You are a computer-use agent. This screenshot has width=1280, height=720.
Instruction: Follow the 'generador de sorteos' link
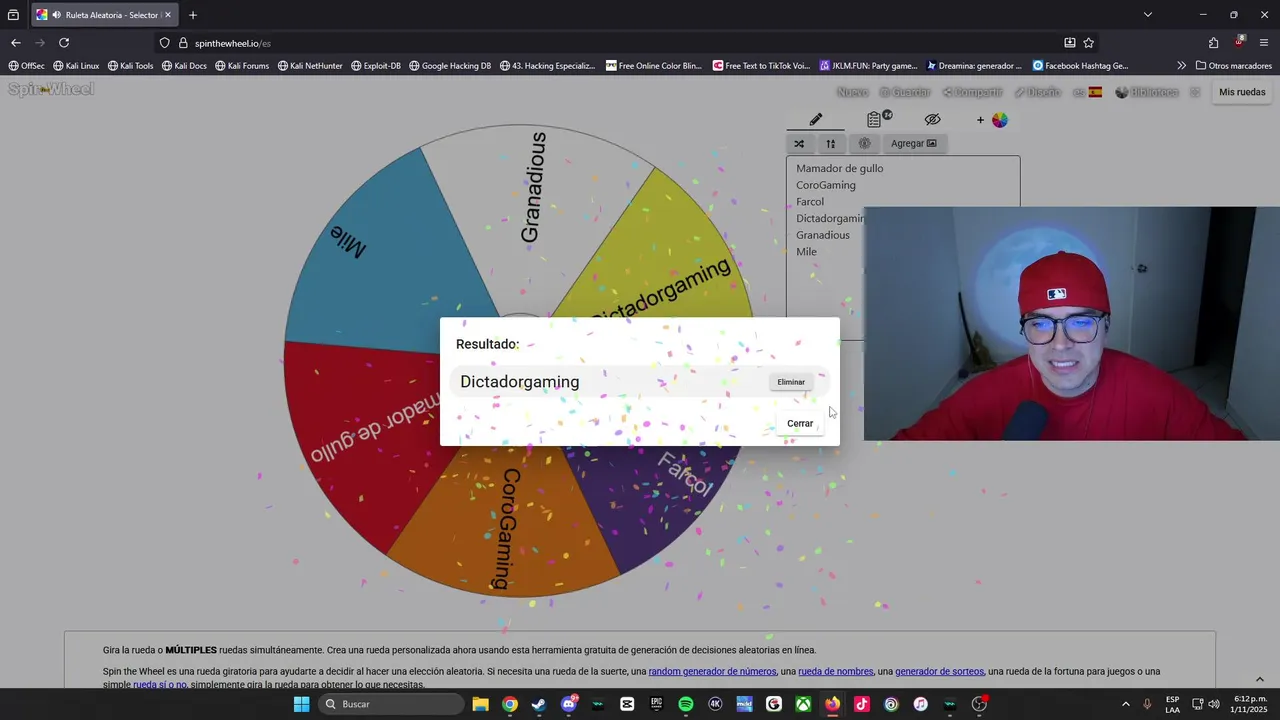coord(939,671)
